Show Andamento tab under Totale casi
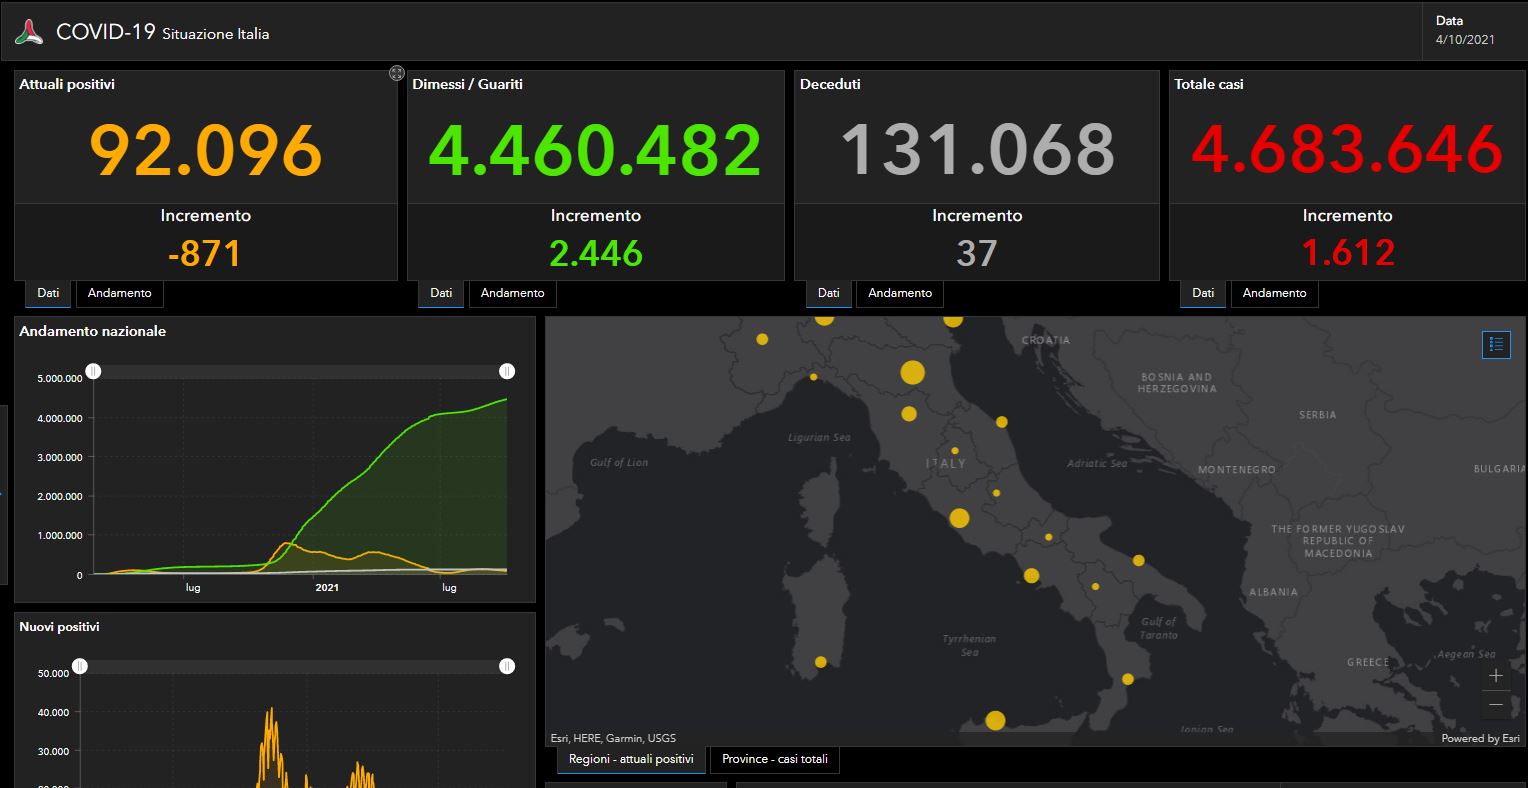The height and width of the screenshot is (788, 1528). [x=1275, y=293]
